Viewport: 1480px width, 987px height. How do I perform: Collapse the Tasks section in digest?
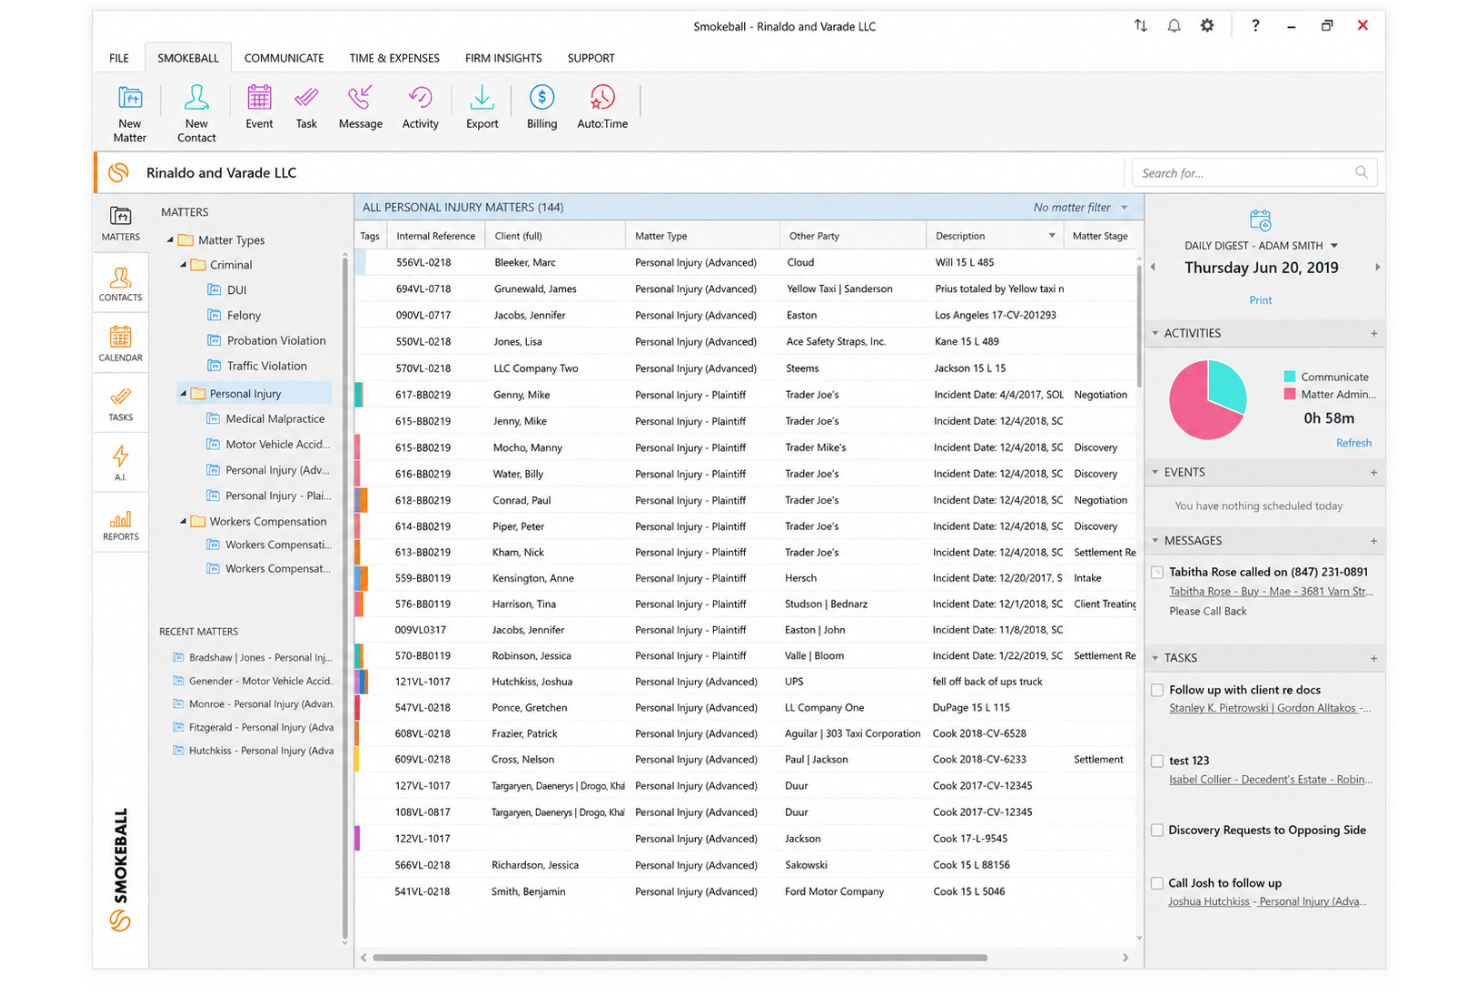1155,658
